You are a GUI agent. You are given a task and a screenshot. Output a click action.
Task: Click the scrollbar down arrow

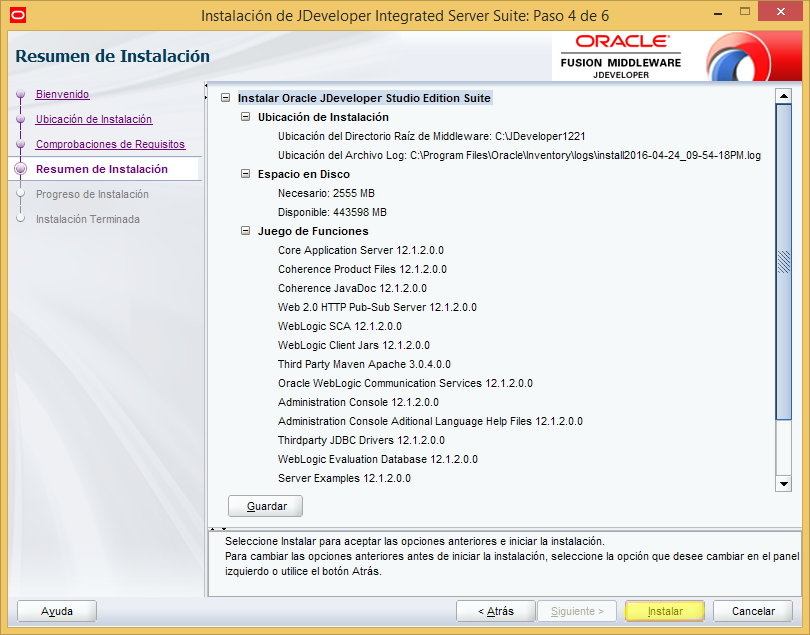(784, 484)
